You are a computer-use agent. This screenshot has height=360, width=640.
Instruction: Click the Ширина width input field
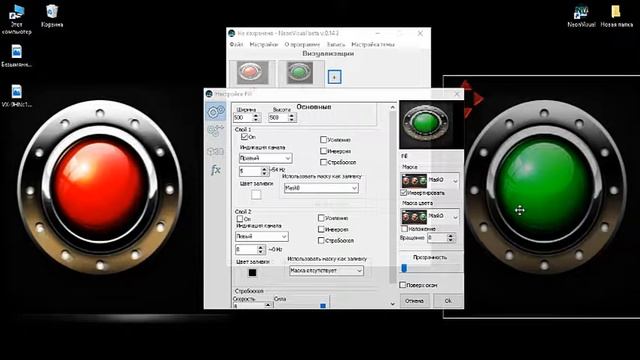point(243,118)
